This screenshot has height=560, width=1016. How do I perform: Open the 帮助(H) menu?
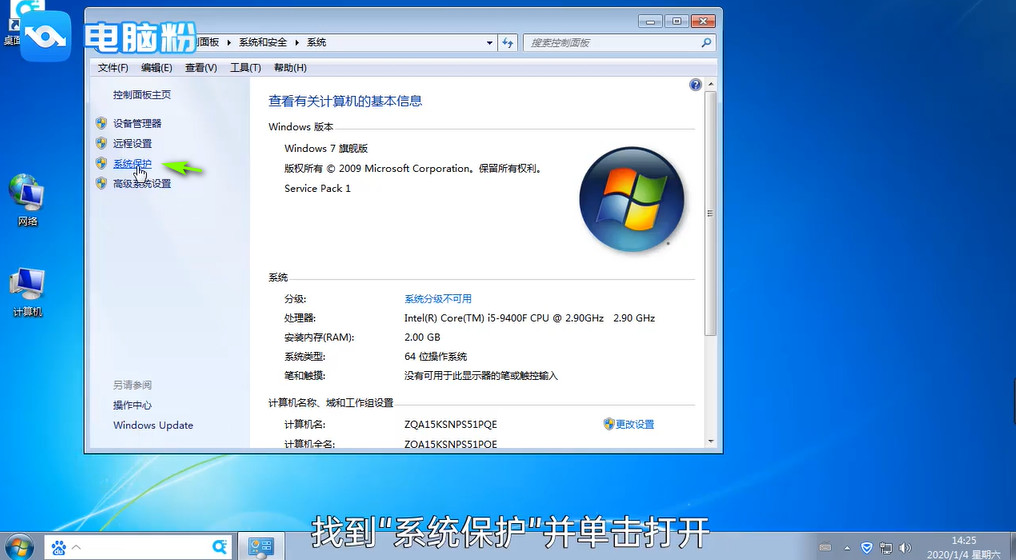pyautogui.click(x=290, y=67)
